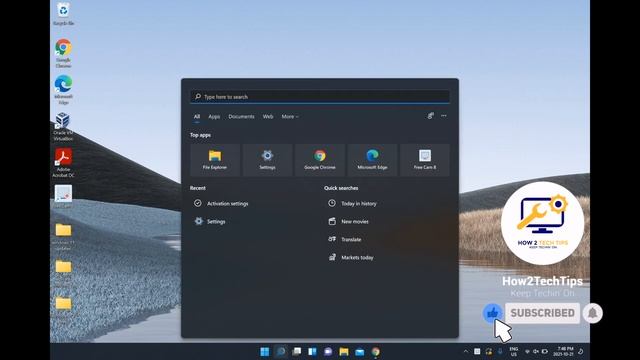
Task: Launch Google Chrome from Top apps
Action: coord(320,160)
